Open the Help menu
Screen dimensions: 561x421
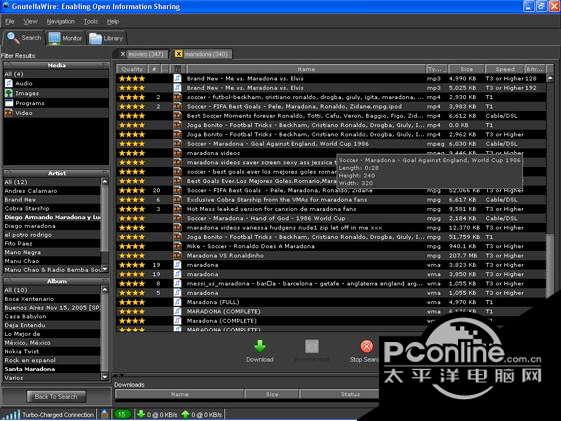pyautogui.click(x=113, y=21)
